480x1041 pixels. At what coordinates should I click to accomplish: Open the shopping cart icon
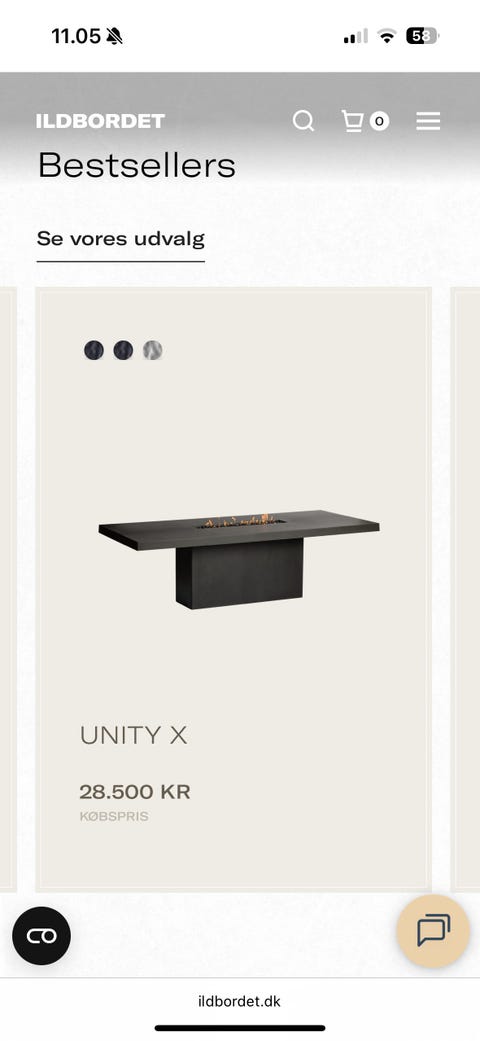click(x=352, y=121)
